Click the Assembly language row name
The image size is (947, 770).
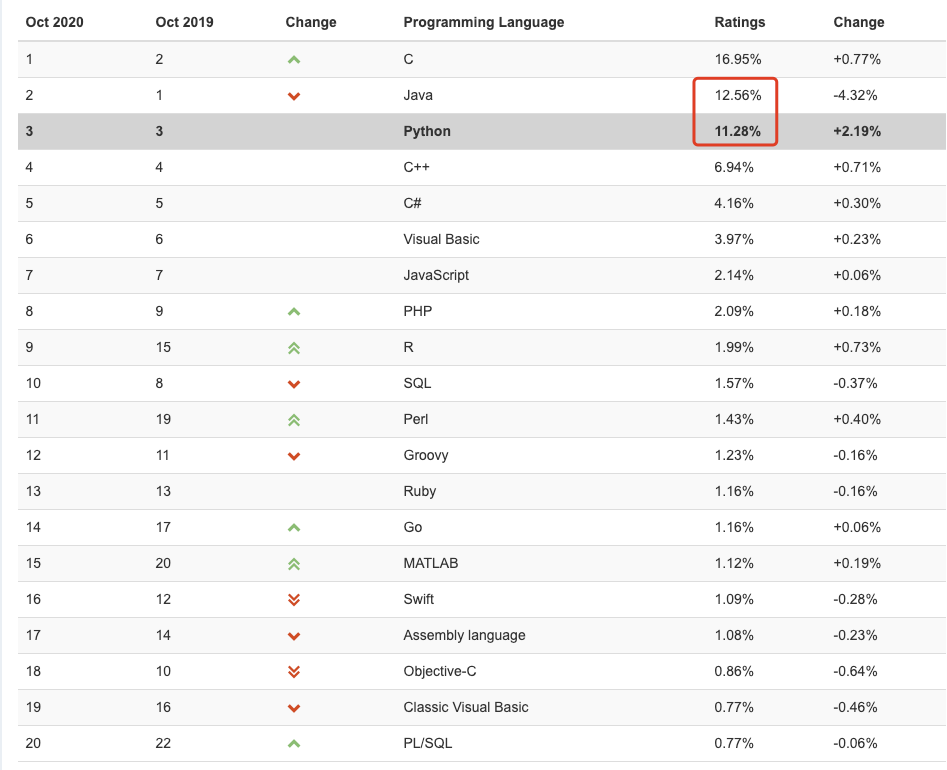click(x=464, y=635)
